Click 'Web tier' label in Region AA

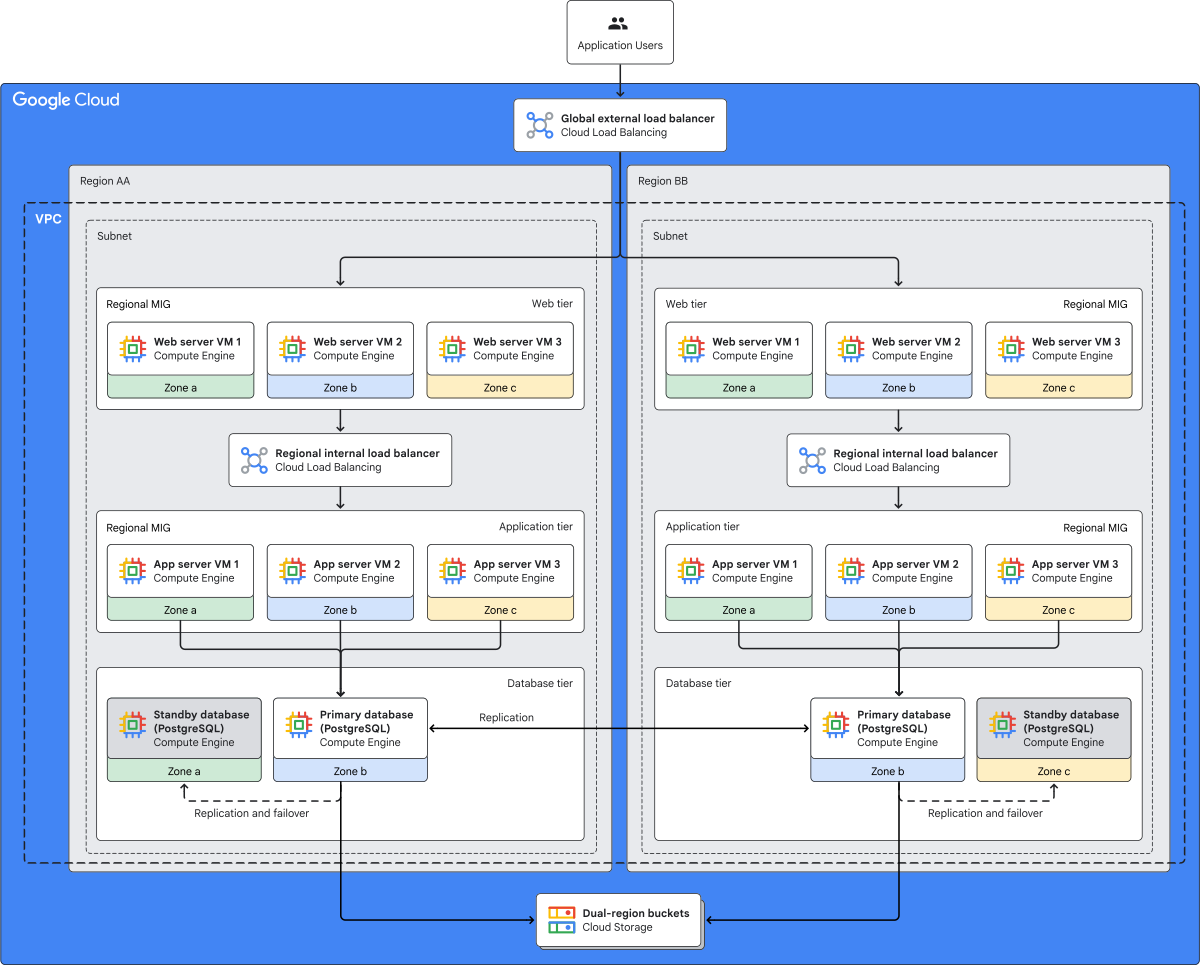click(553, 304)
